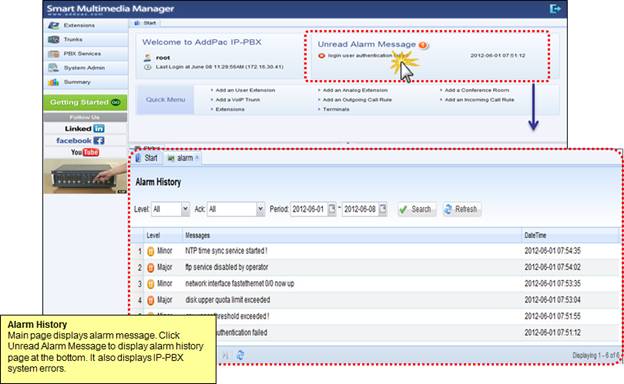624x384 pixels.
Task: Select 'disk upper quota limit exceeded' message
Action: pyautogui.click(x=228, y=300)
